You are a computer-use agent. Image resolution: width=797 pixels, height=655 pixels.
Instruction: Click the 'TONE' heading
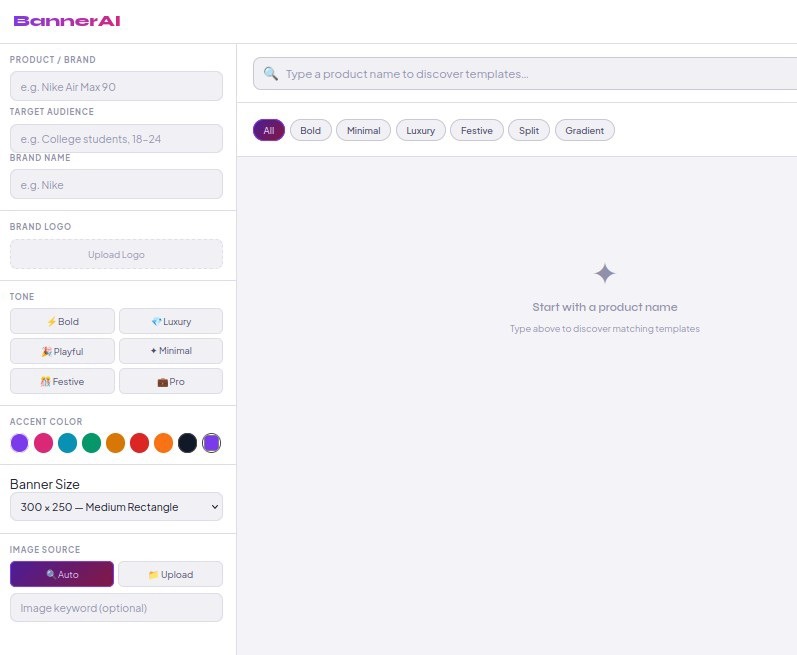22,296
